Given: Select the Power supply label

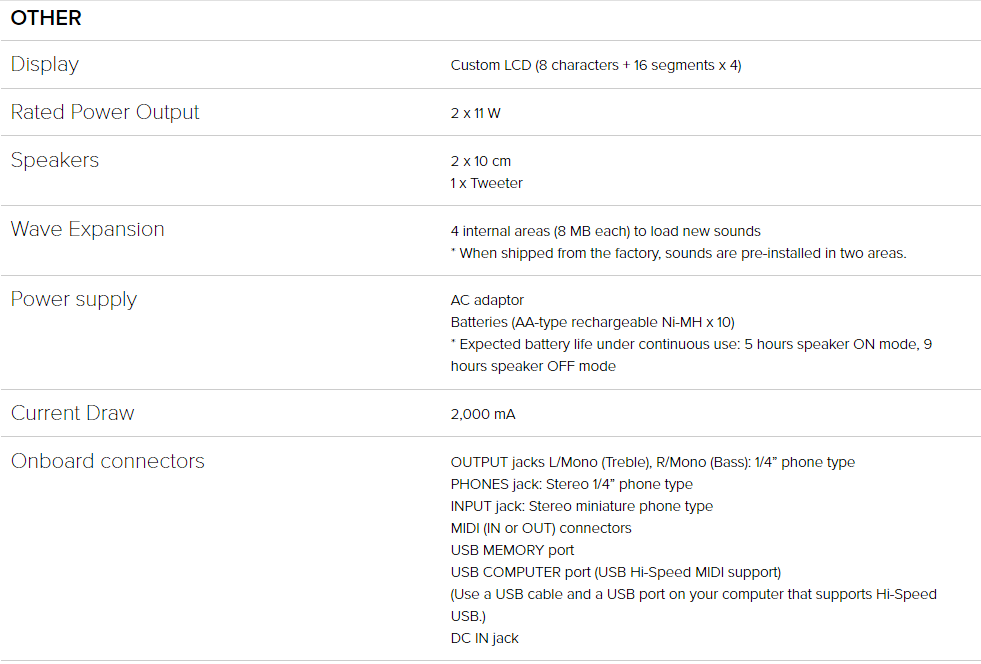Looking at the screenshot, I should [73, 299].
